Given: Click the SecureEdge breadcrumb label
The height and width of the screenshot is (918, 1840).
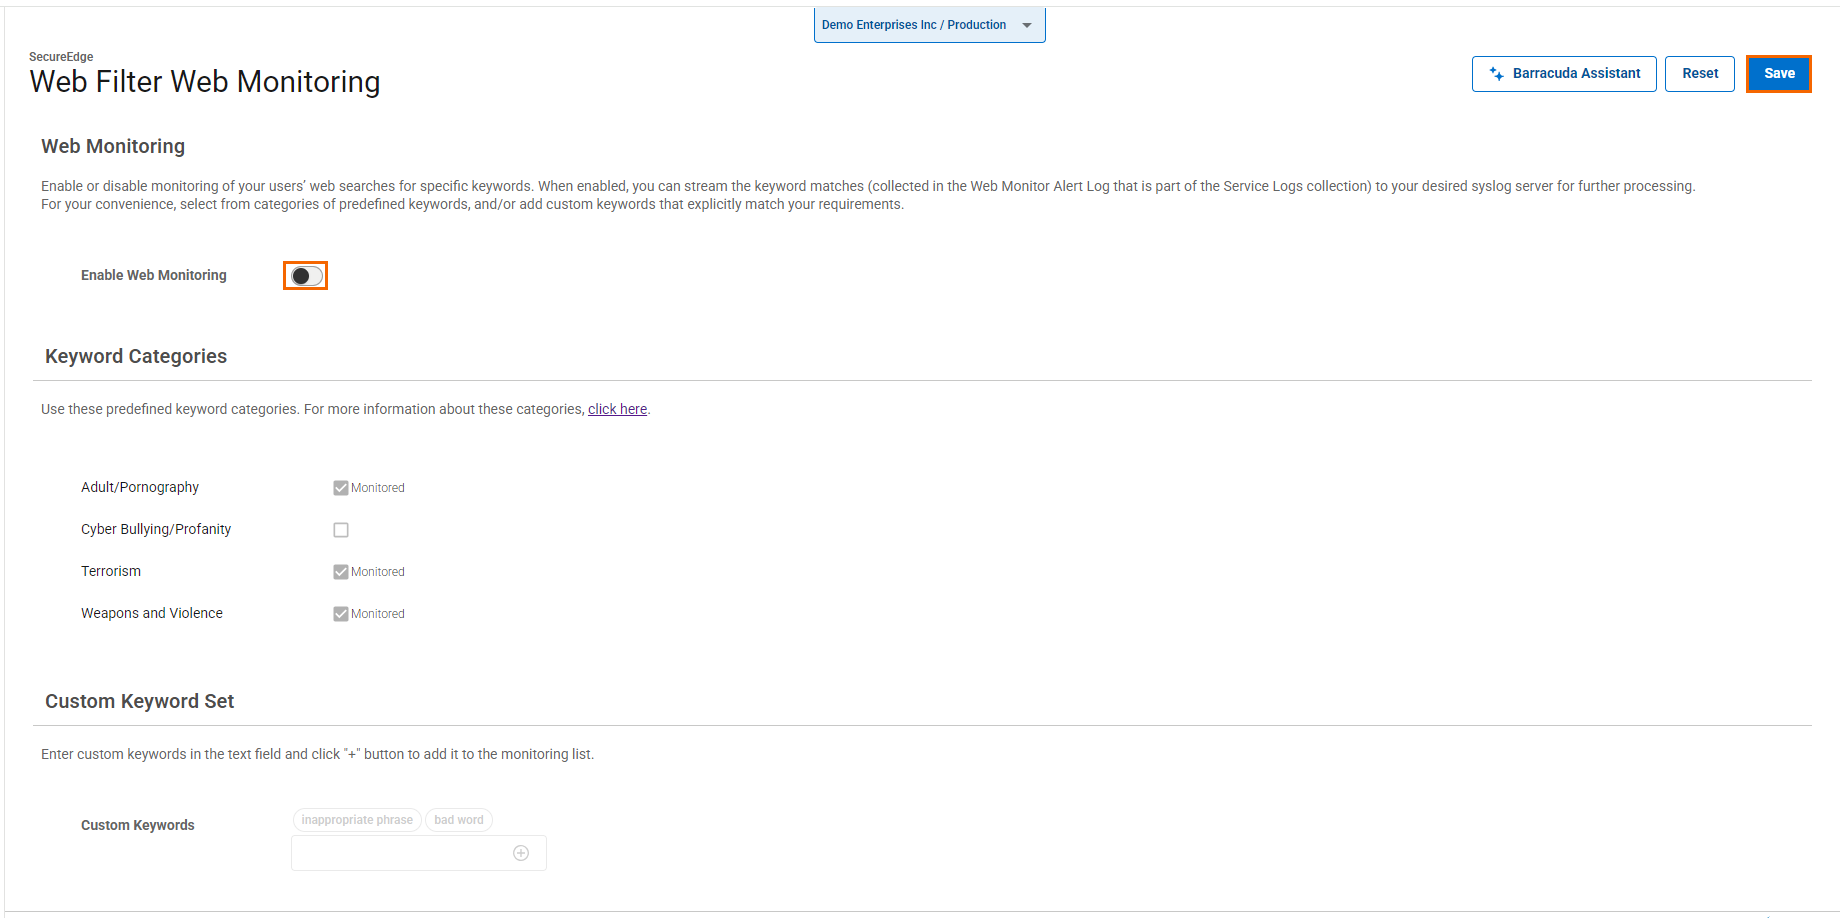Looking at the screenshot, I should [61, 57].
